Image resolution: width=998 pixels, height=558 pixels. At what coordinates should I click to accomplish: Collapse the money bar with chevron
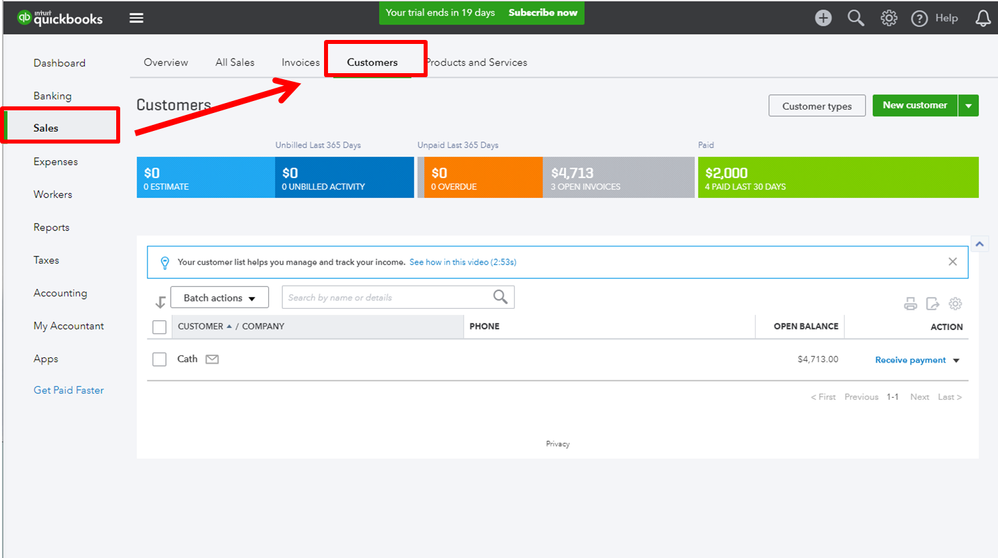(980, 244)
